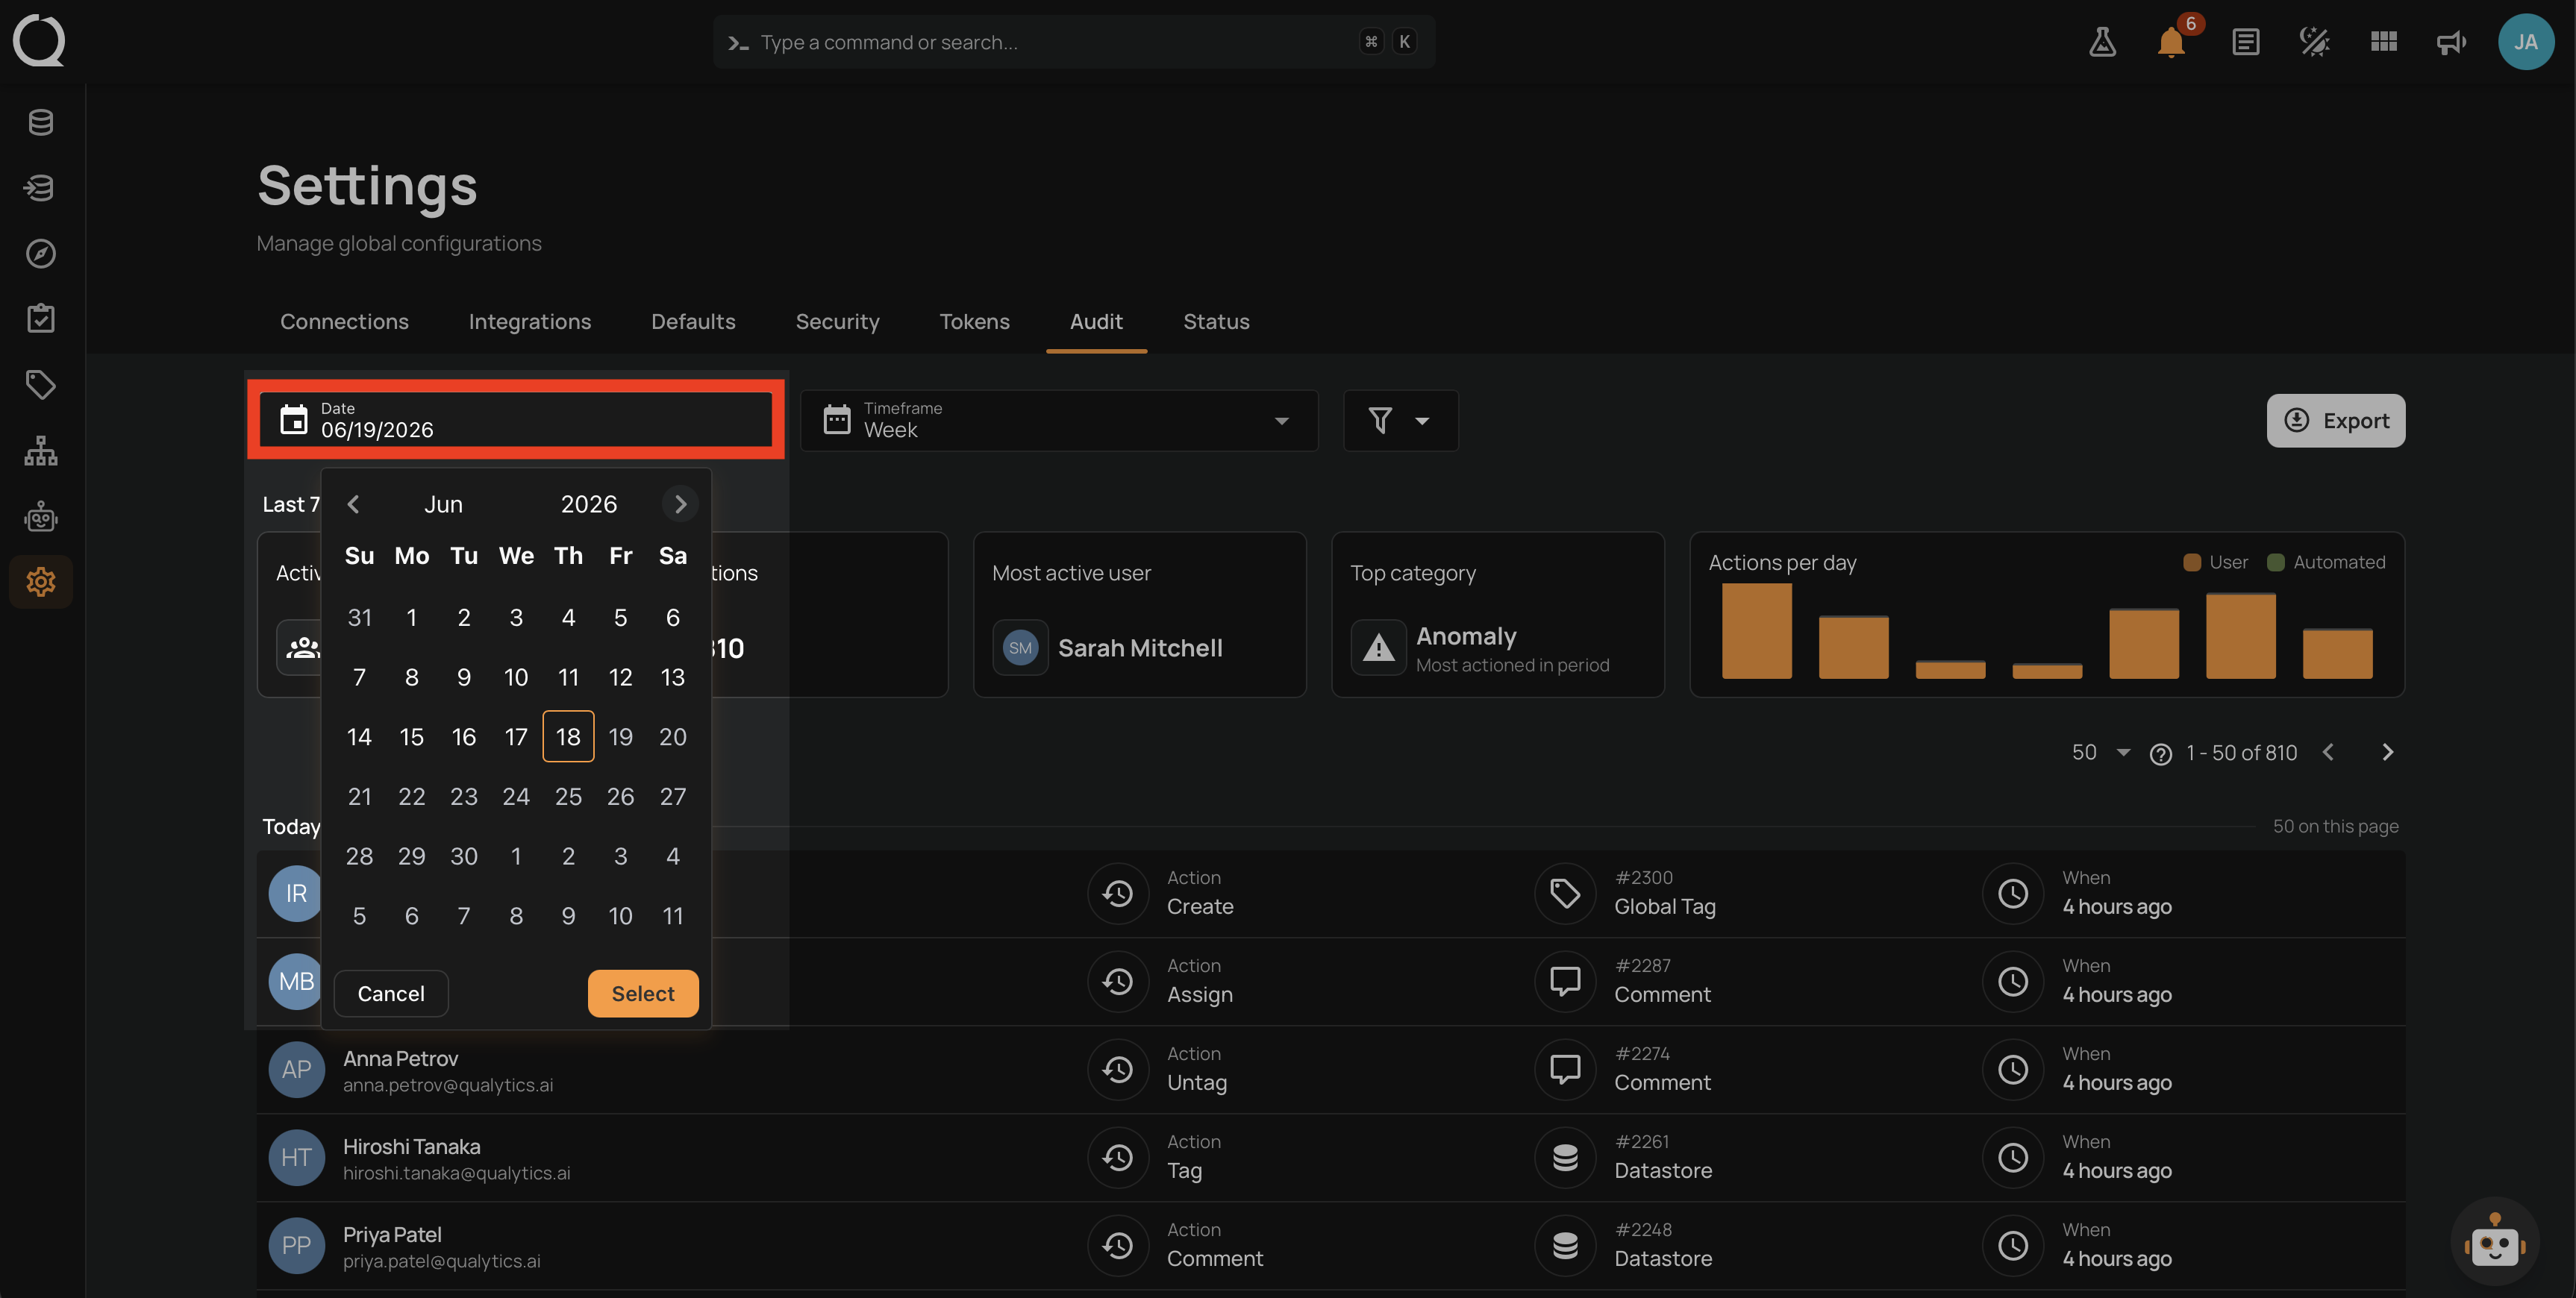Select June 19 in the calendar

click(x=620, y=737)
